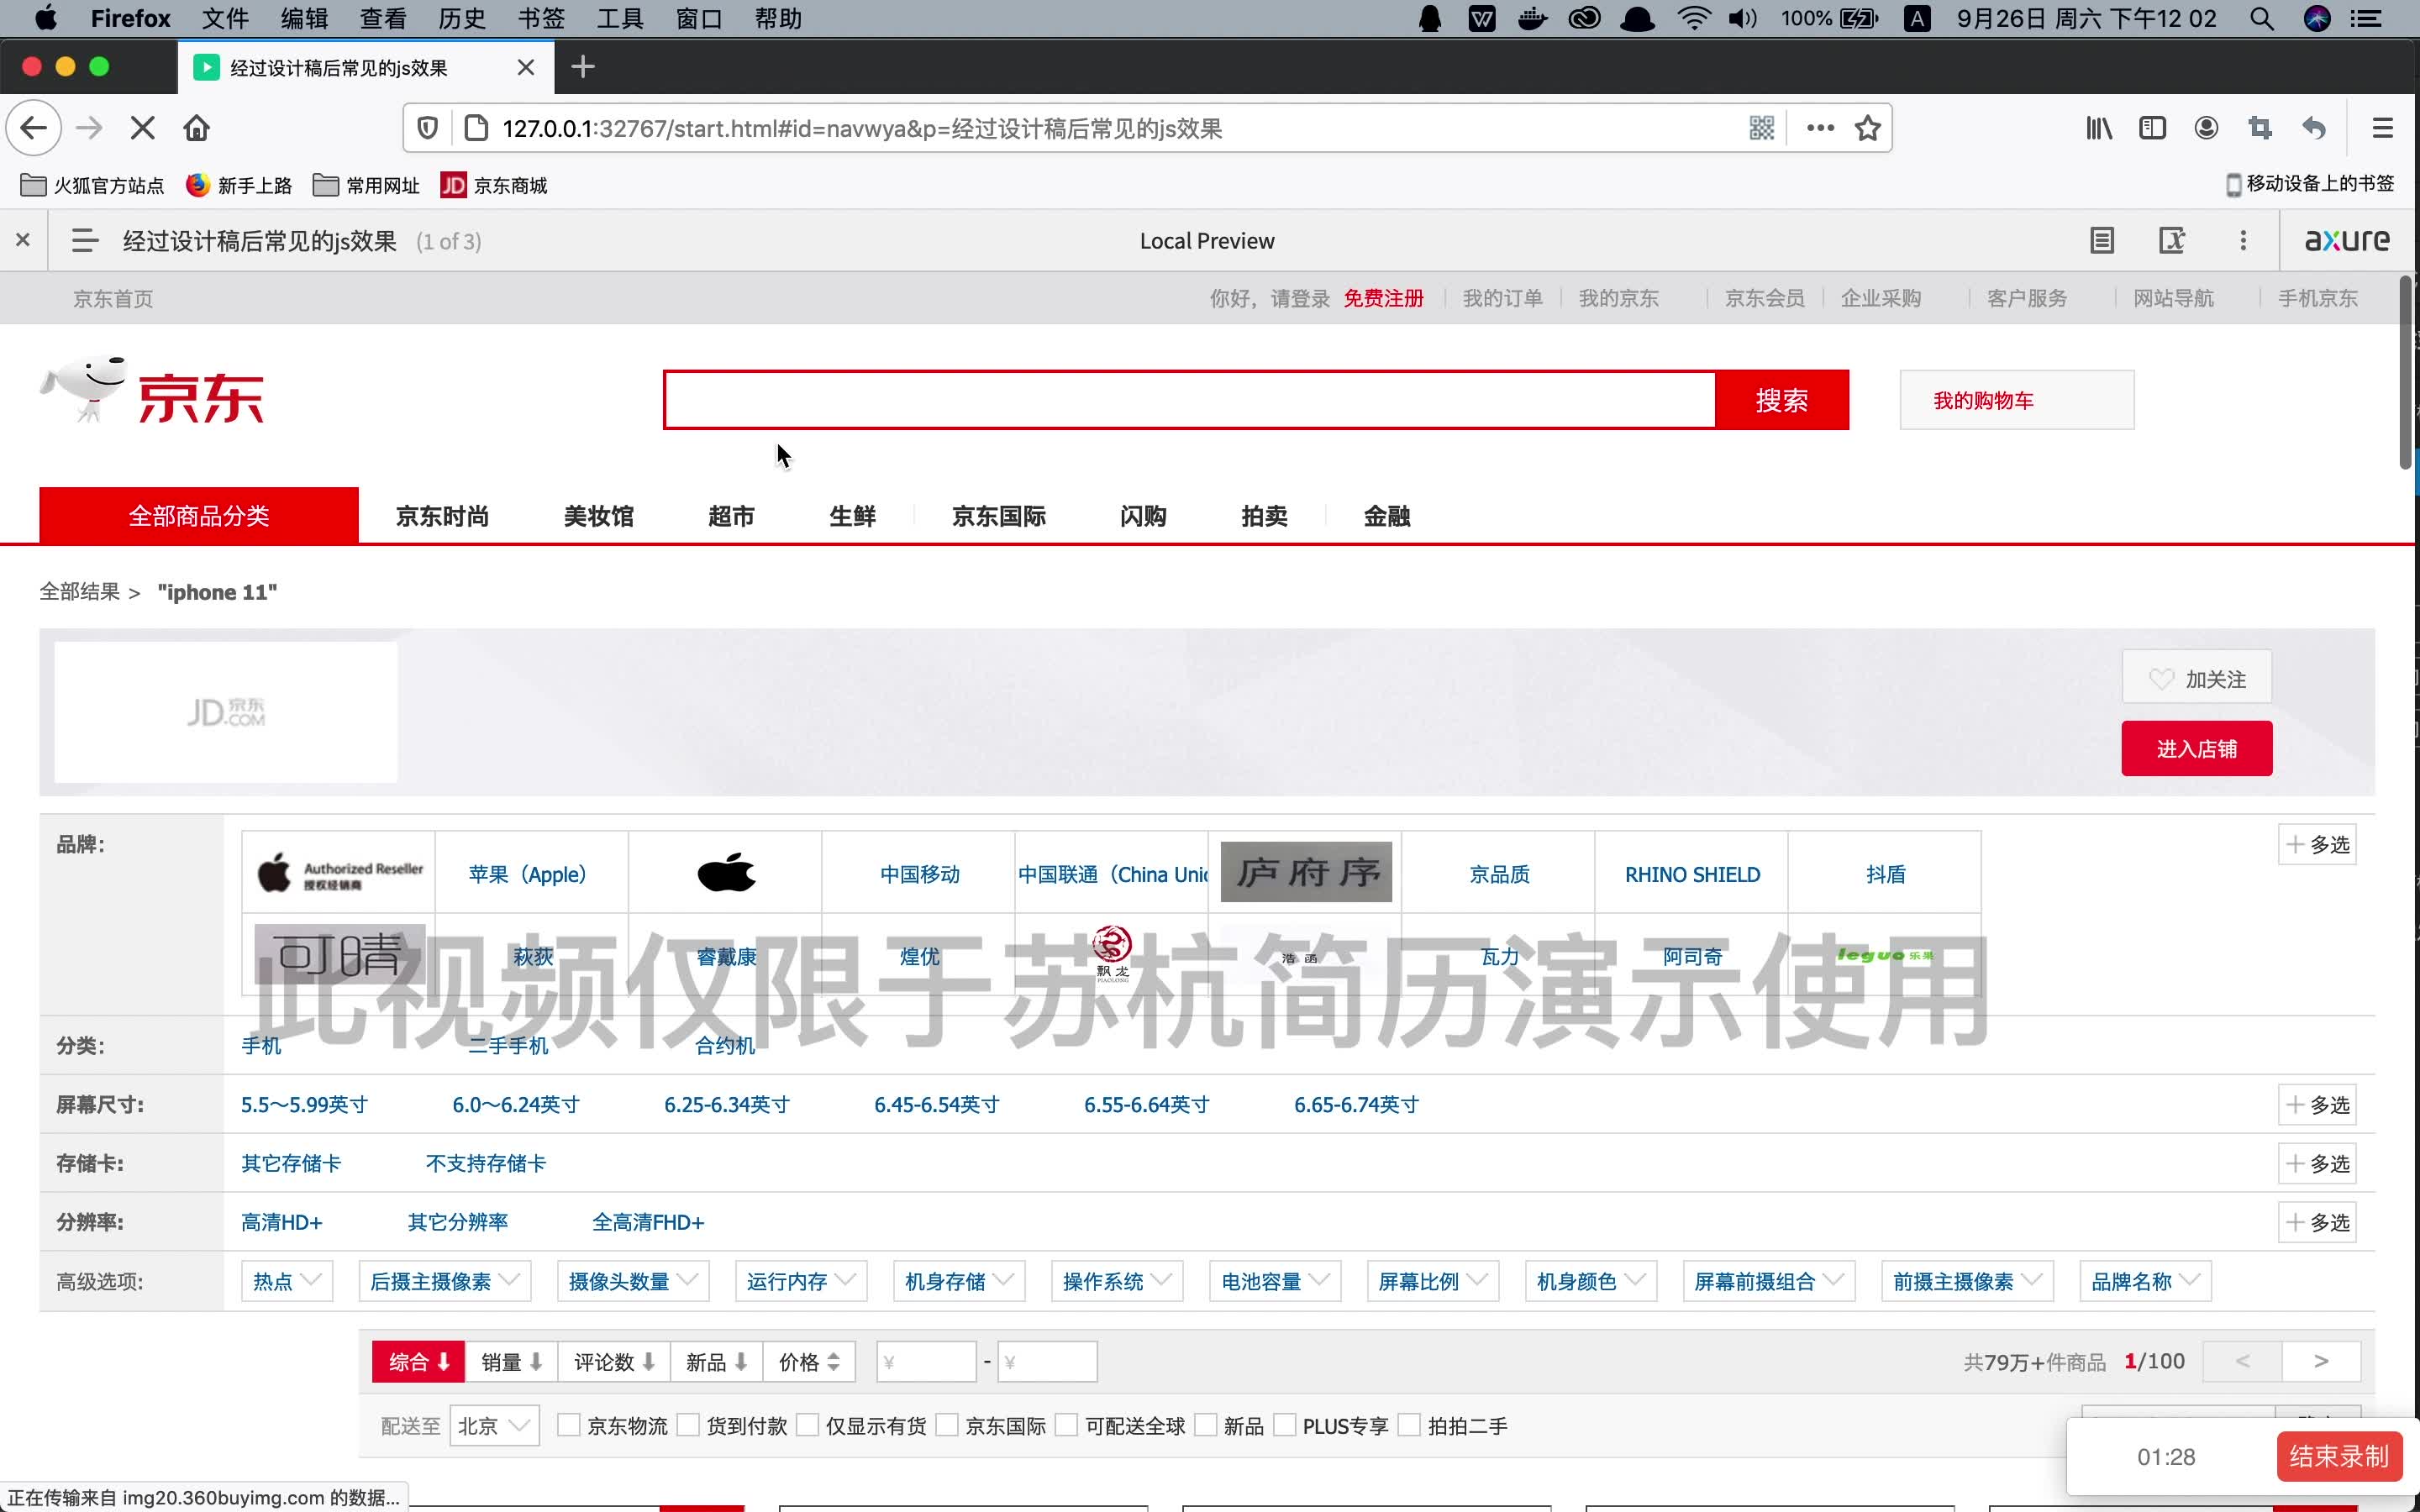
Task: Go back with the browser back arrow
Action: (x=34, y=128)
